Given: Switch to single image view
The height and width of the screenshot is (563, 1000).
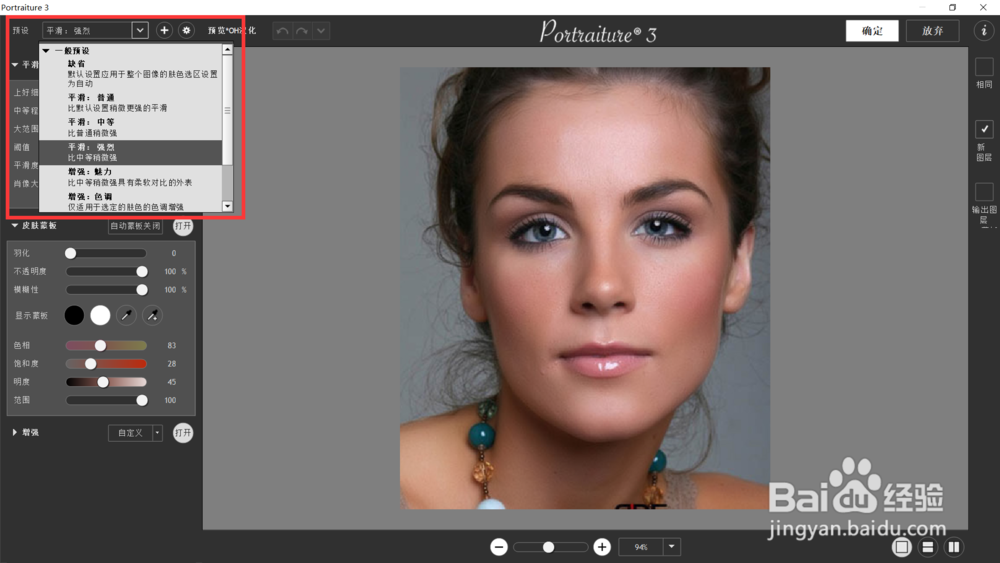Looking at the screenshot, I should coord(901,546).
